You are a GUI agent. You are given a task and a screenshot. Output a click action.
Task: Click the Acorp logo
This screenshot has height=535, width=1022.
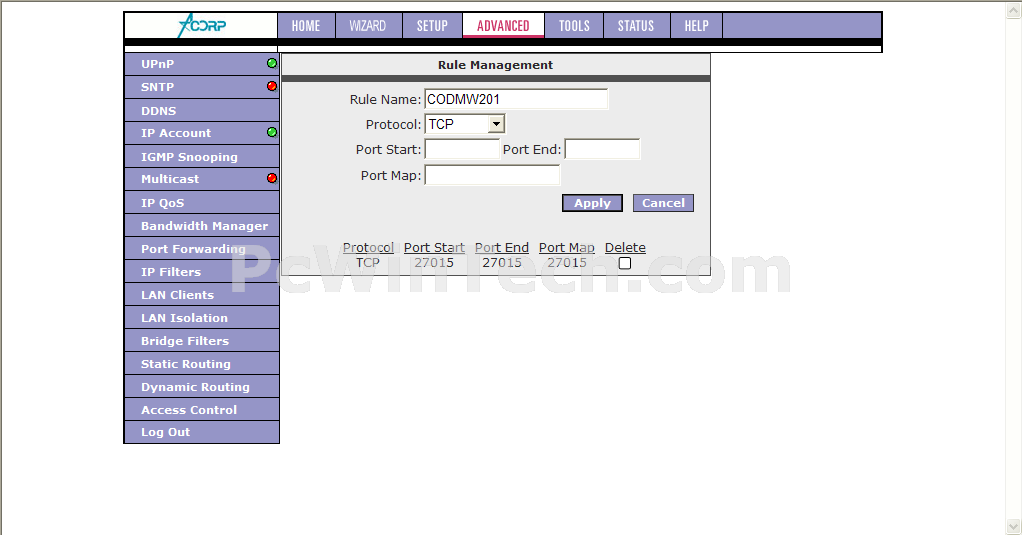click(x=202, y=25)
